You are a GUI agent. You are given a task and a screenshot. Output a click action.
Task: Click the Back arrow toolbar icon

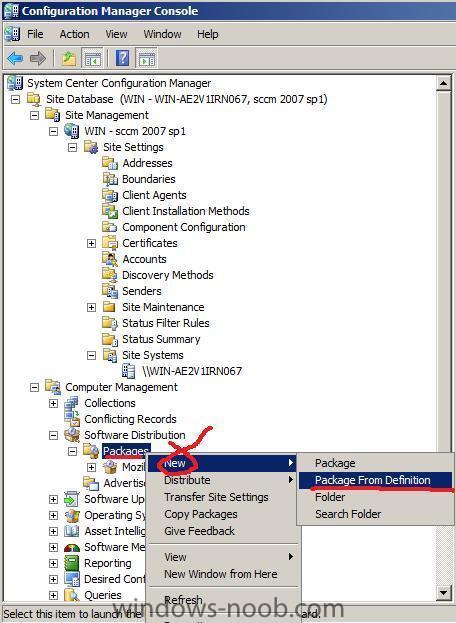click(x=15, y=59)
